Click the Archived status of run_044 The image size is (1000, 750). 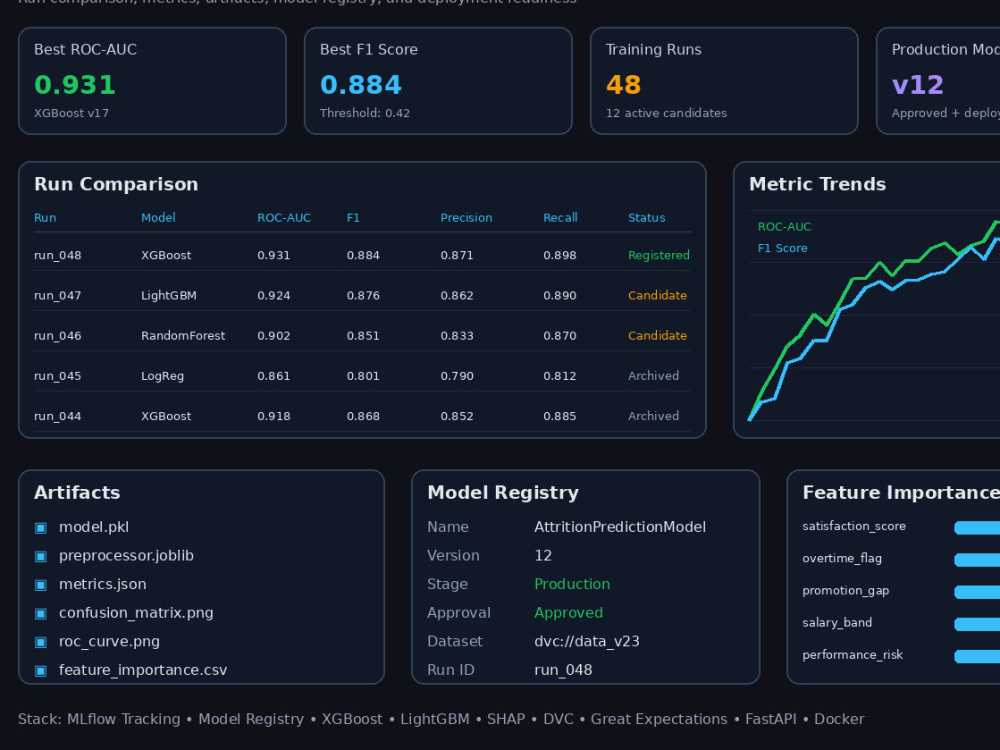click(x=654, y=416)
